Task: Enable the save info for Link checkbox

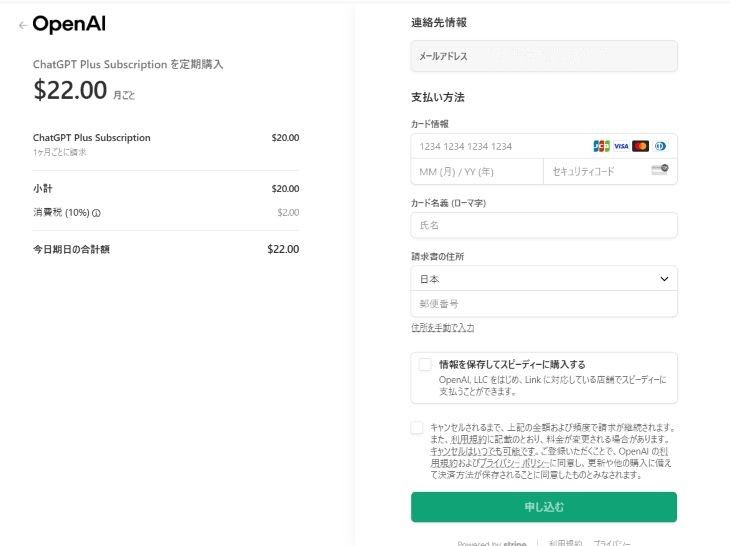Action: [x=425, y=364]
